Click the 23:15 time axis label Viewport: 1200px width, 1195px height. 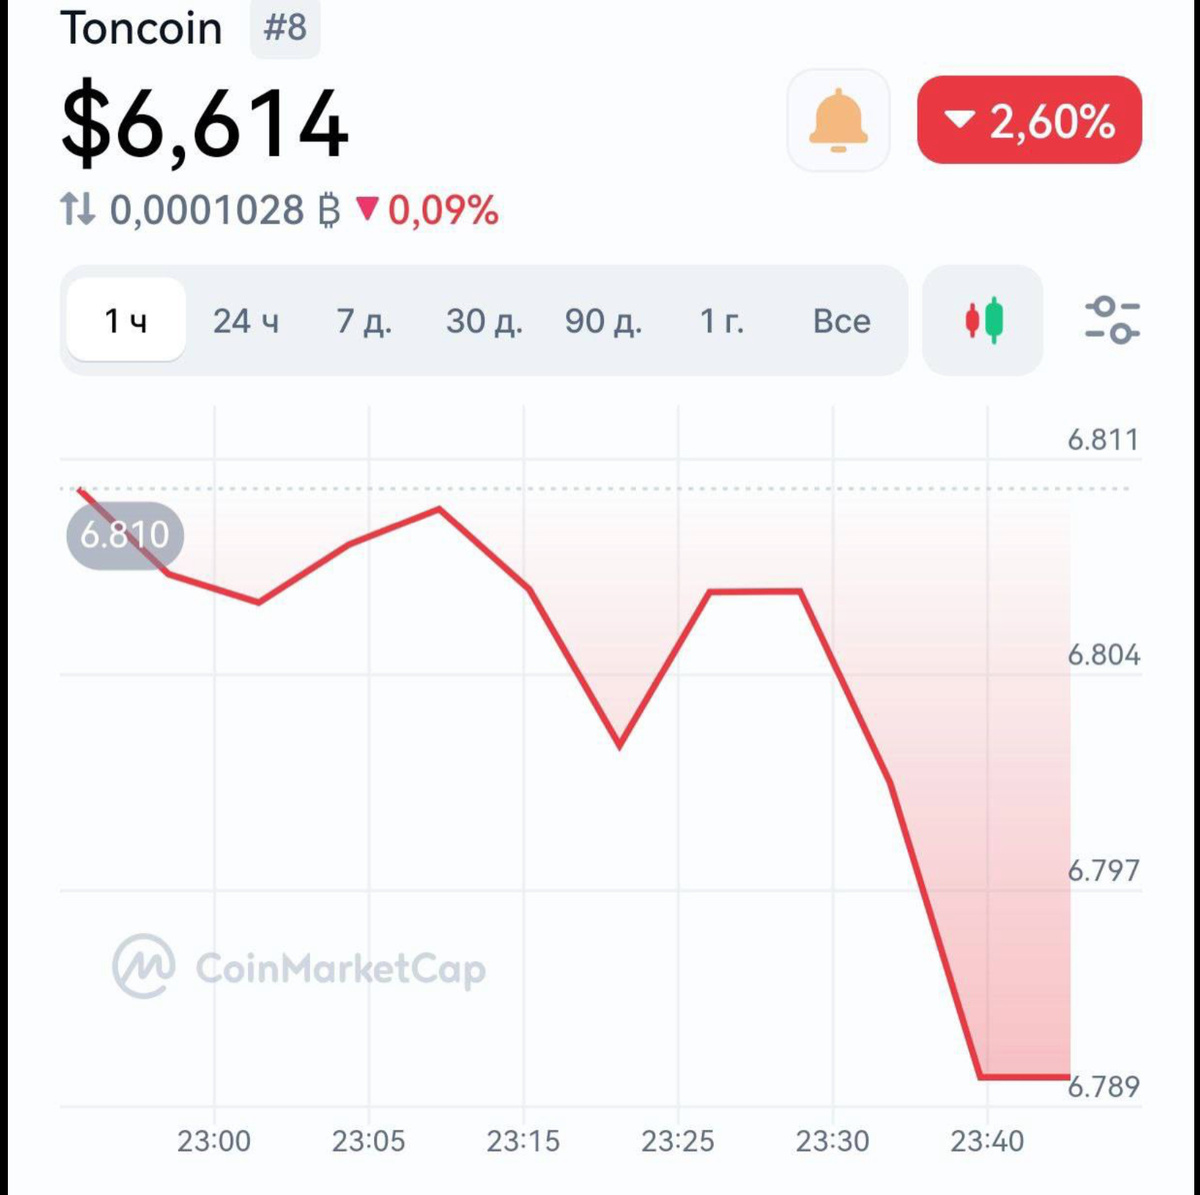[x=523, y=1141]
